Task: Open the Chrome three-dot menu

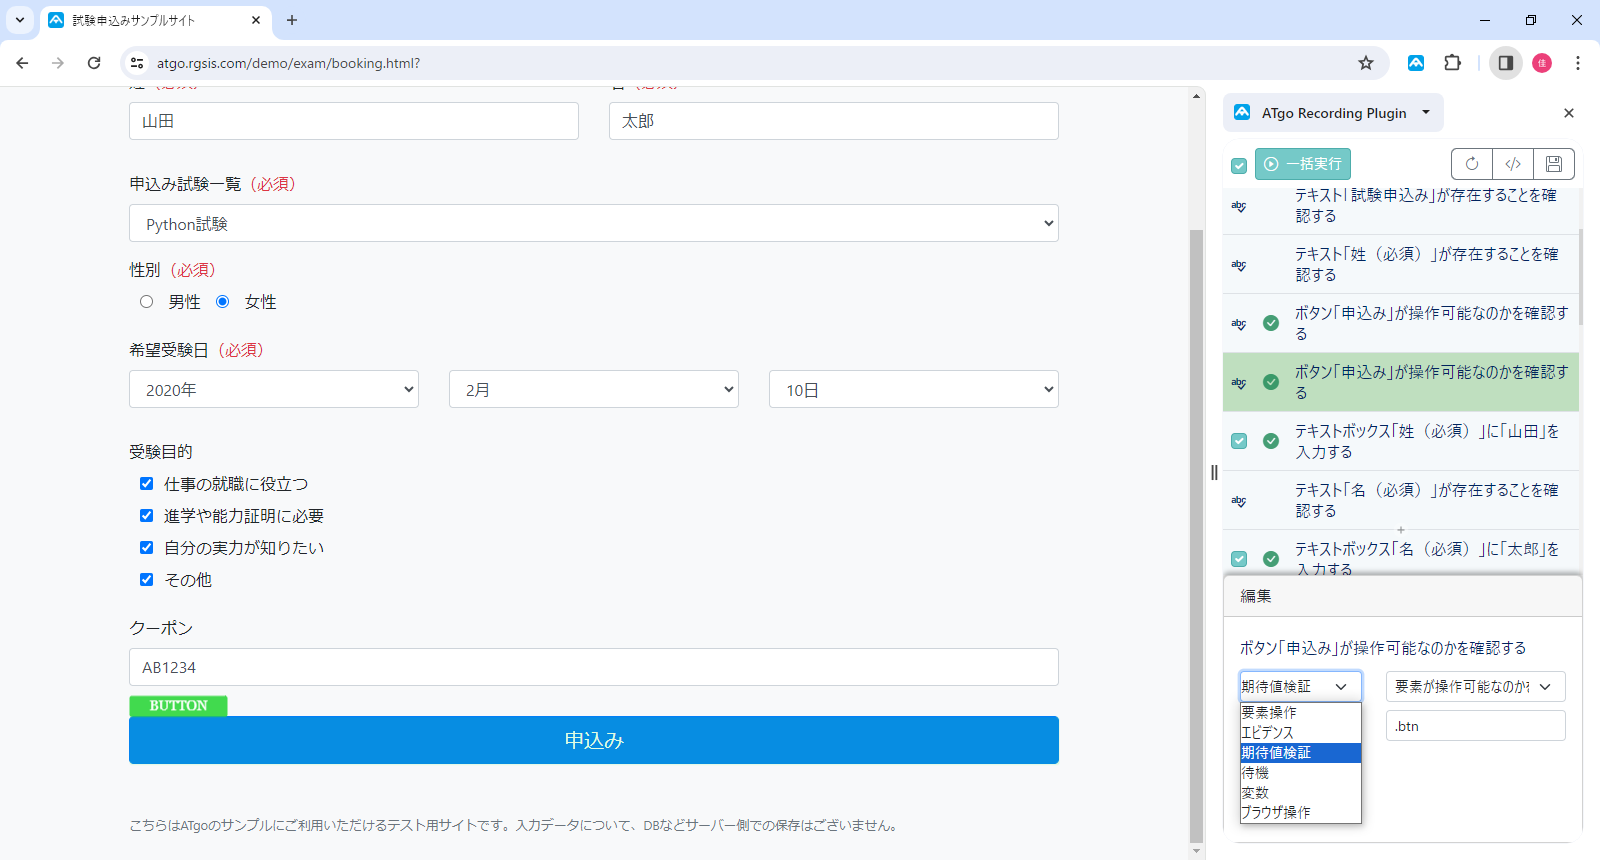Action: (x=1578, y=63)
